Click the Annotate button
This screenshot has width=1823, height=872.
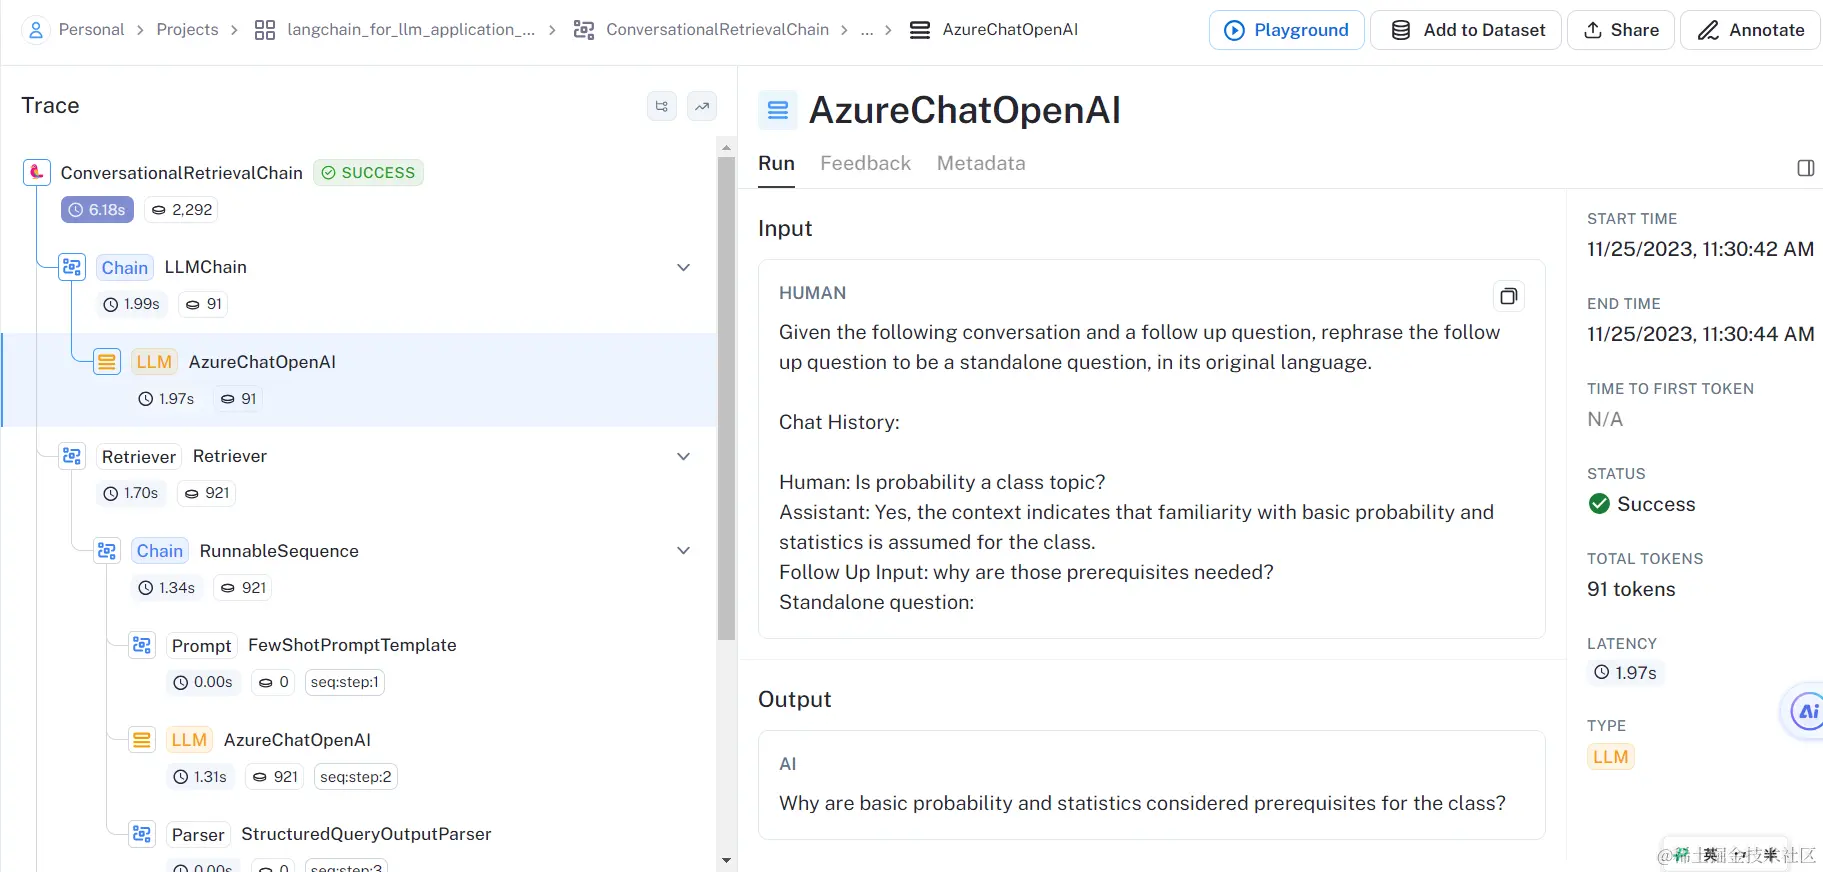[x=1750, y=30]
